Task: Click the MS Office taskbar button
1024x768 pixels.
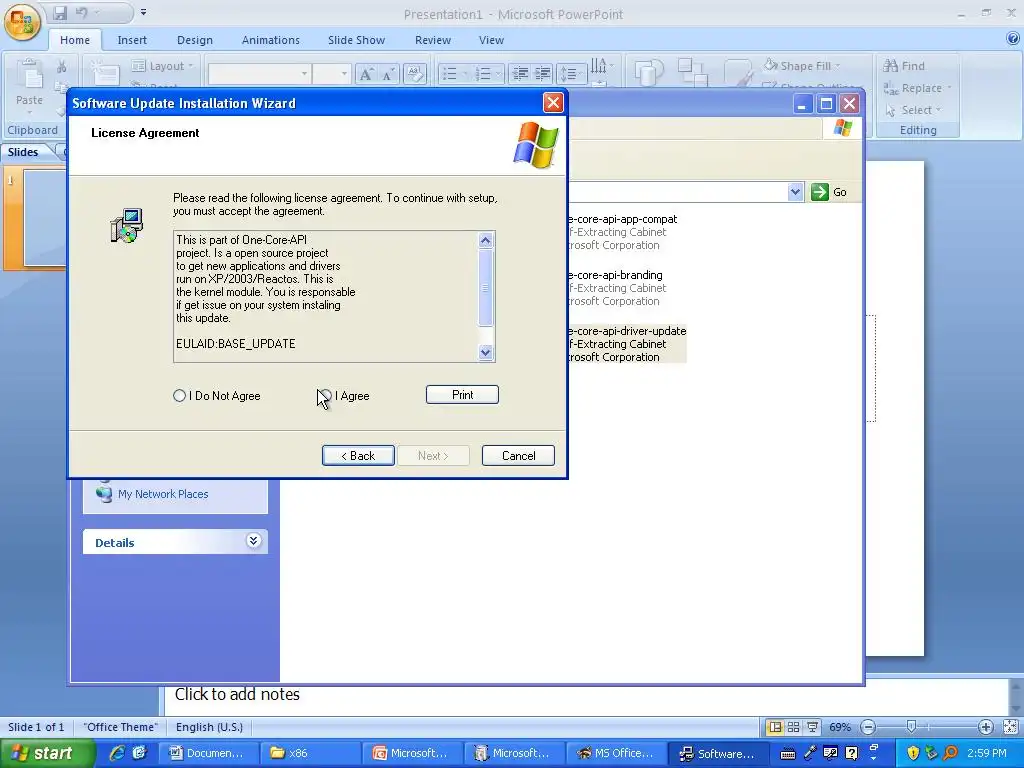Action: pyautogui.click(x=615, y=753)
